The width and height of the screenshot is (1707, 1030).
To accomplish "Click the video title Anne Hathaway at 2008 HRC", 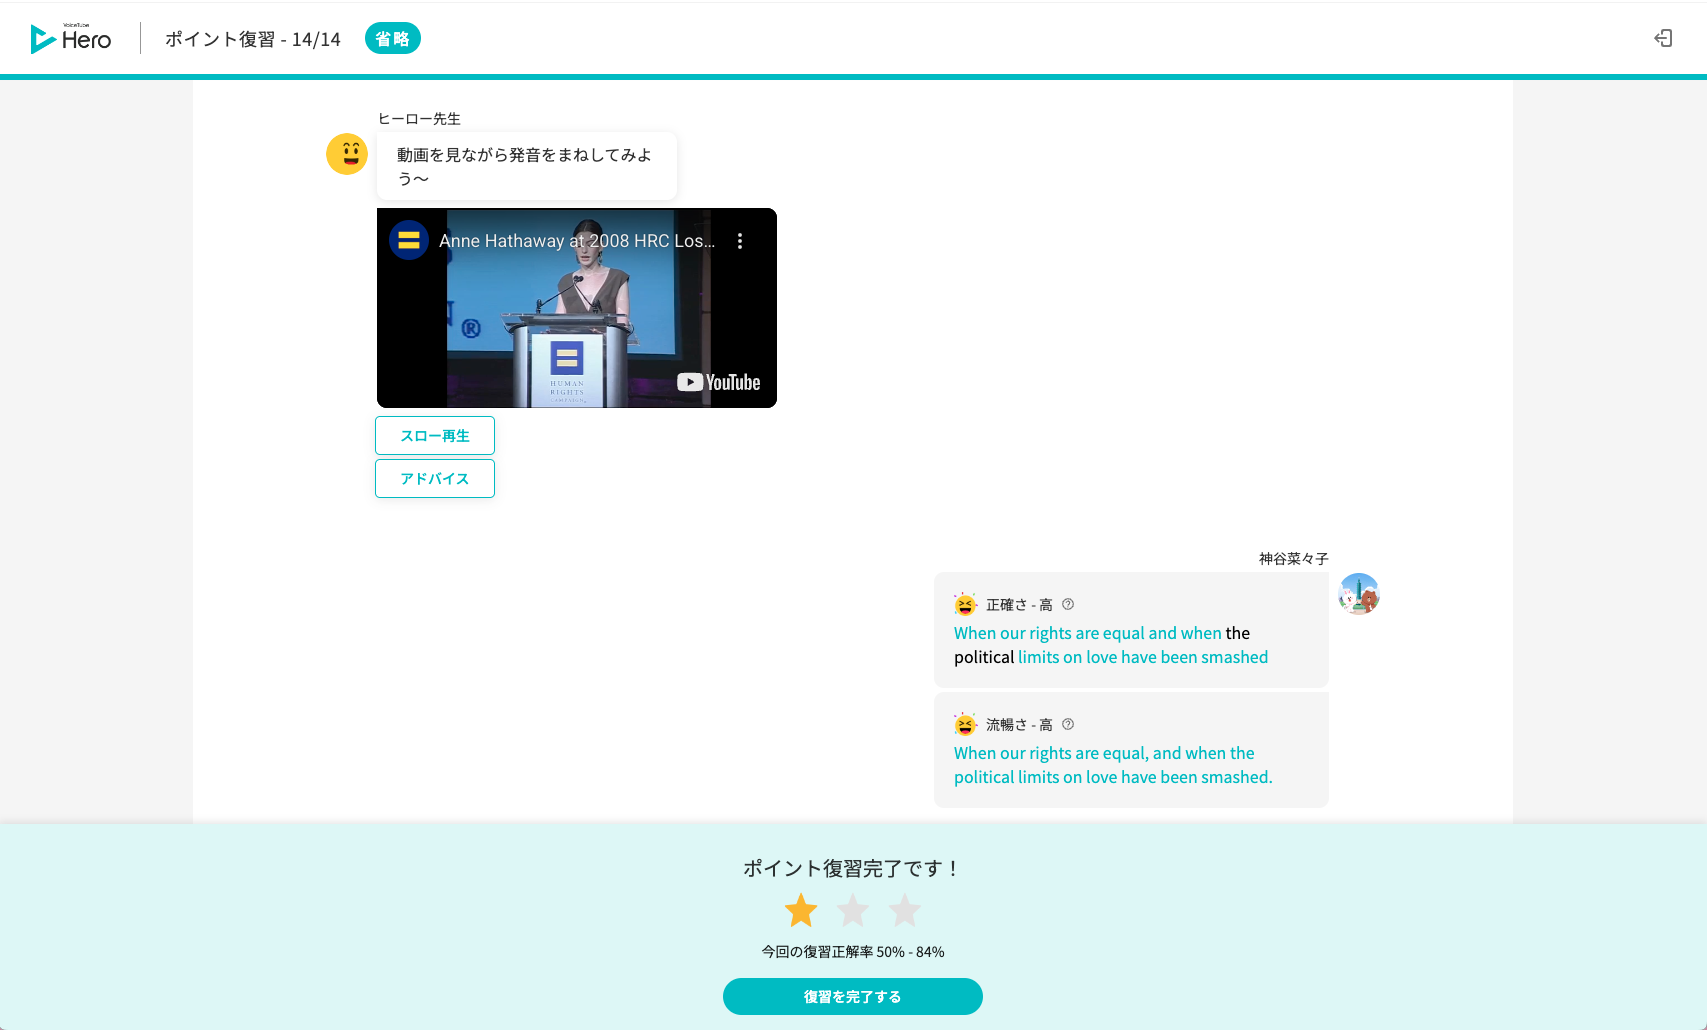I will tap(578, 240).
